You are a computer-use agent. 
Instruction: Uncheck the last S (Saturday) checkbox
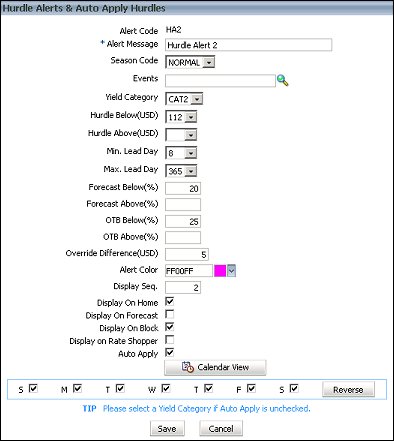(294, 388)
